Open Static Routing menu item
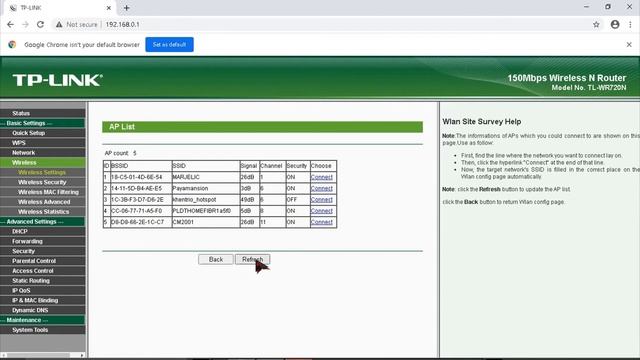640x360 pixels. coord(43,280)
